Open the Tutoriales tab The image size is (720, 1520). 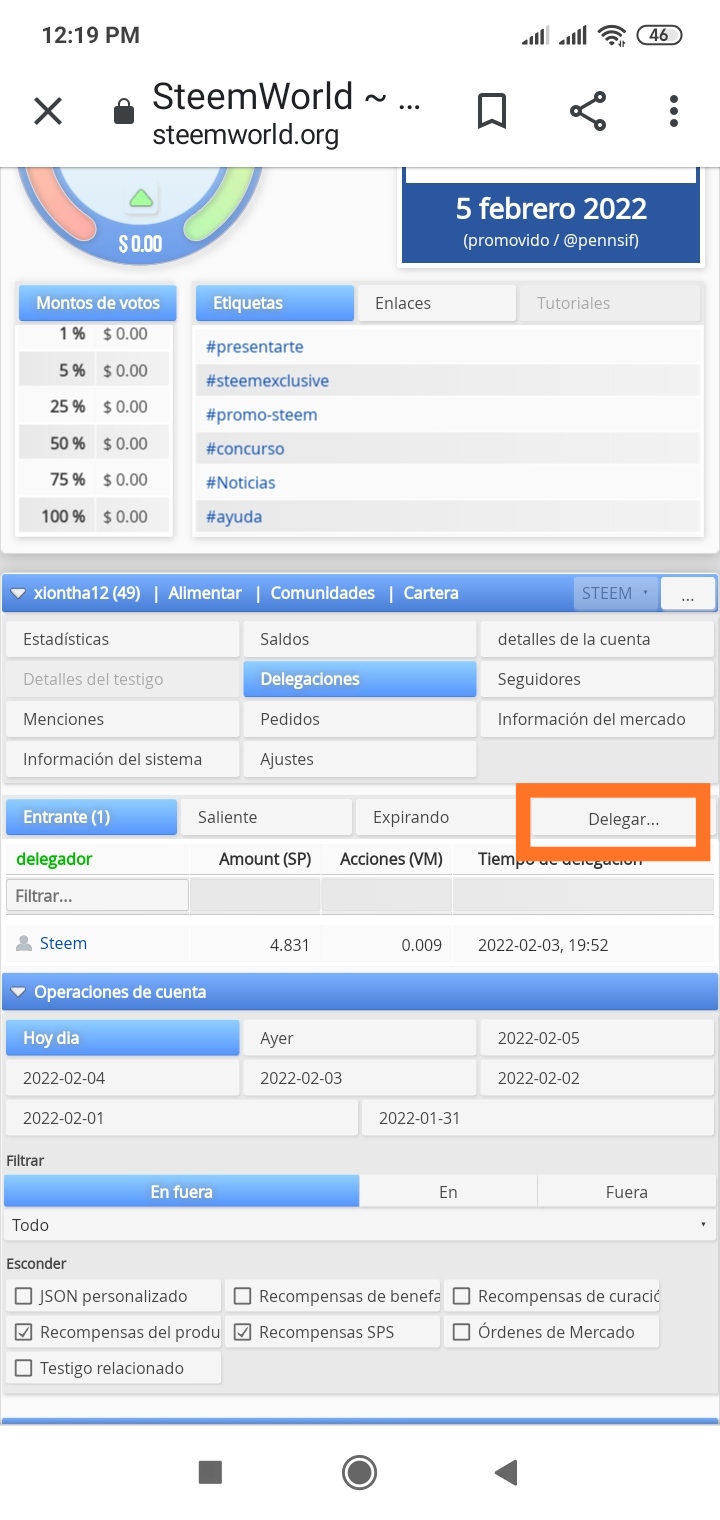[610, 303]
